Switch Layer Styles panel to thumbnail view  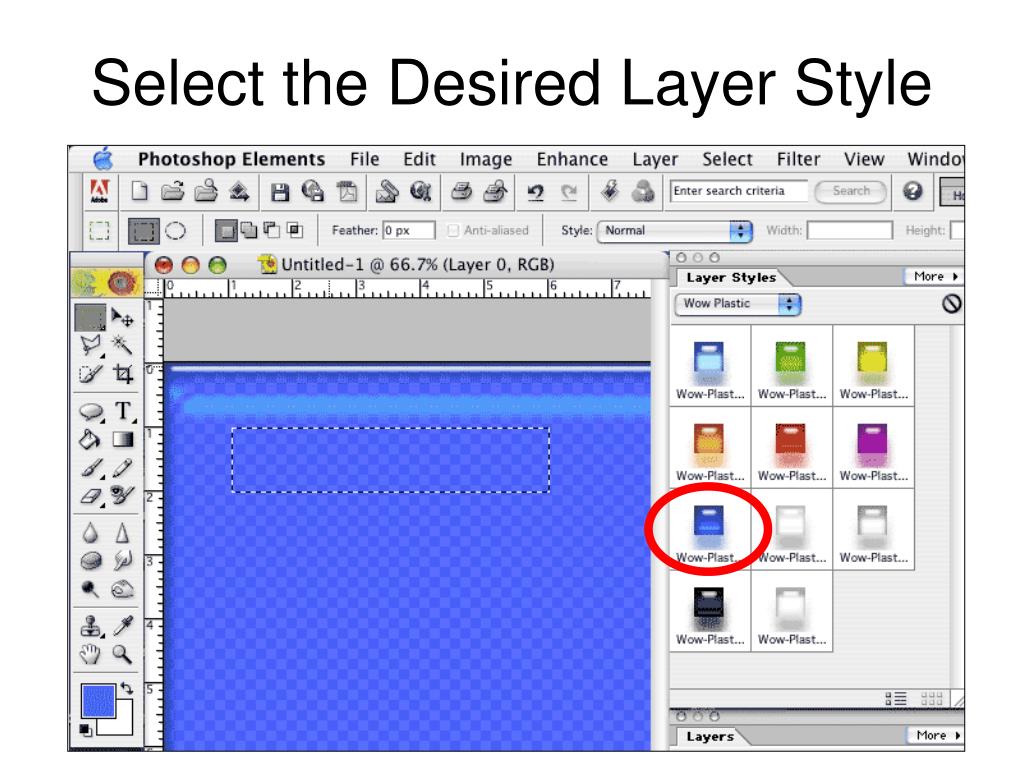point(931,699)
